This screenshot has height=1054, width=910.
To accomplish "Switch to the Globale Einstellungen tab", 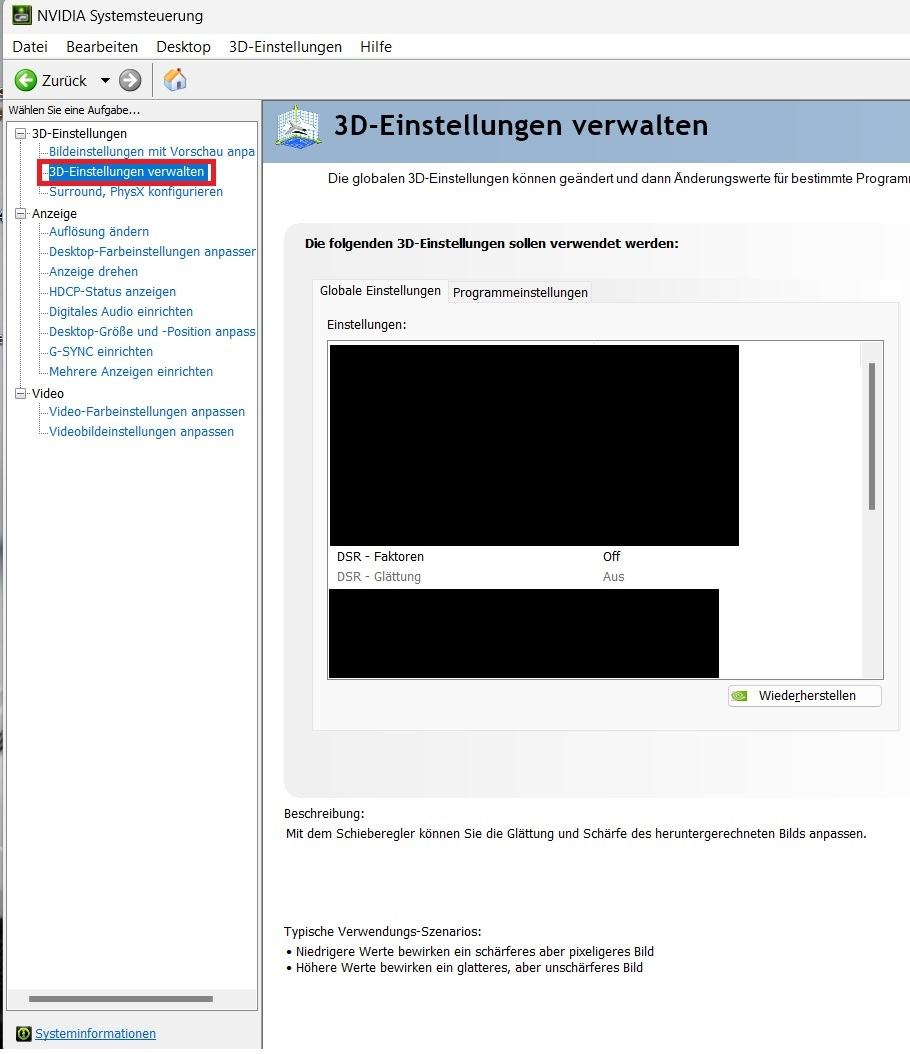I will pos(380,290).
